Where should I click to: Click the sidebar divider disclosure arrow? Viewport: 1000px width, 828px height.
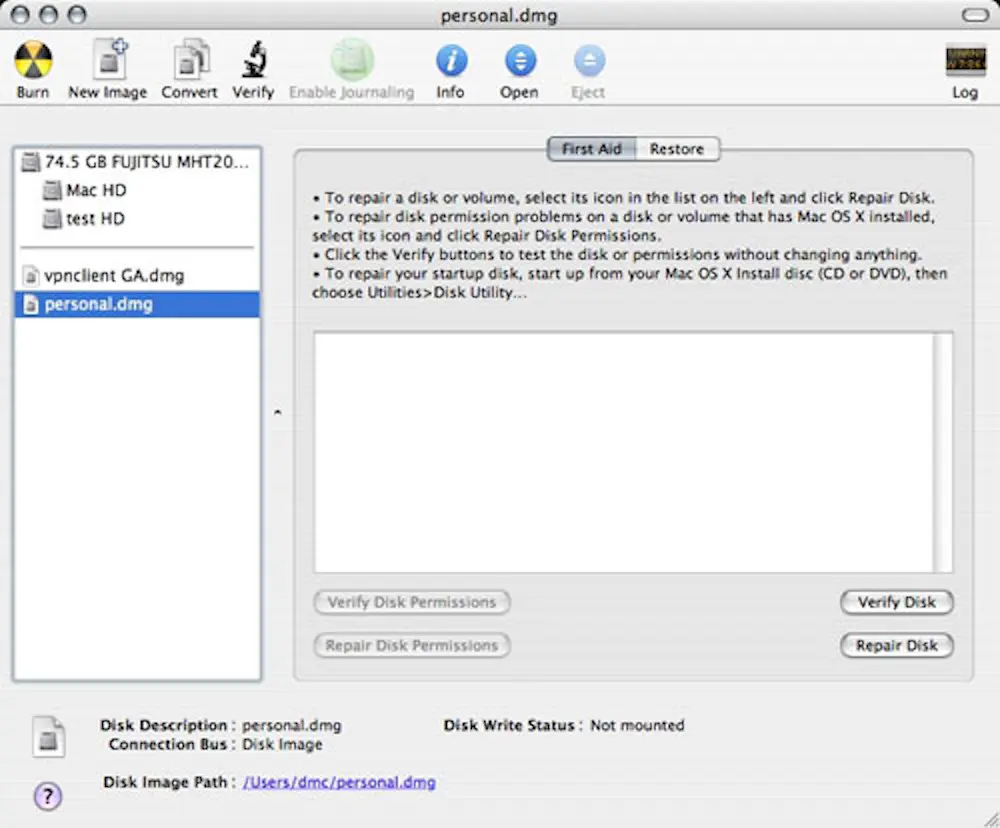click(x=278, y=410)
